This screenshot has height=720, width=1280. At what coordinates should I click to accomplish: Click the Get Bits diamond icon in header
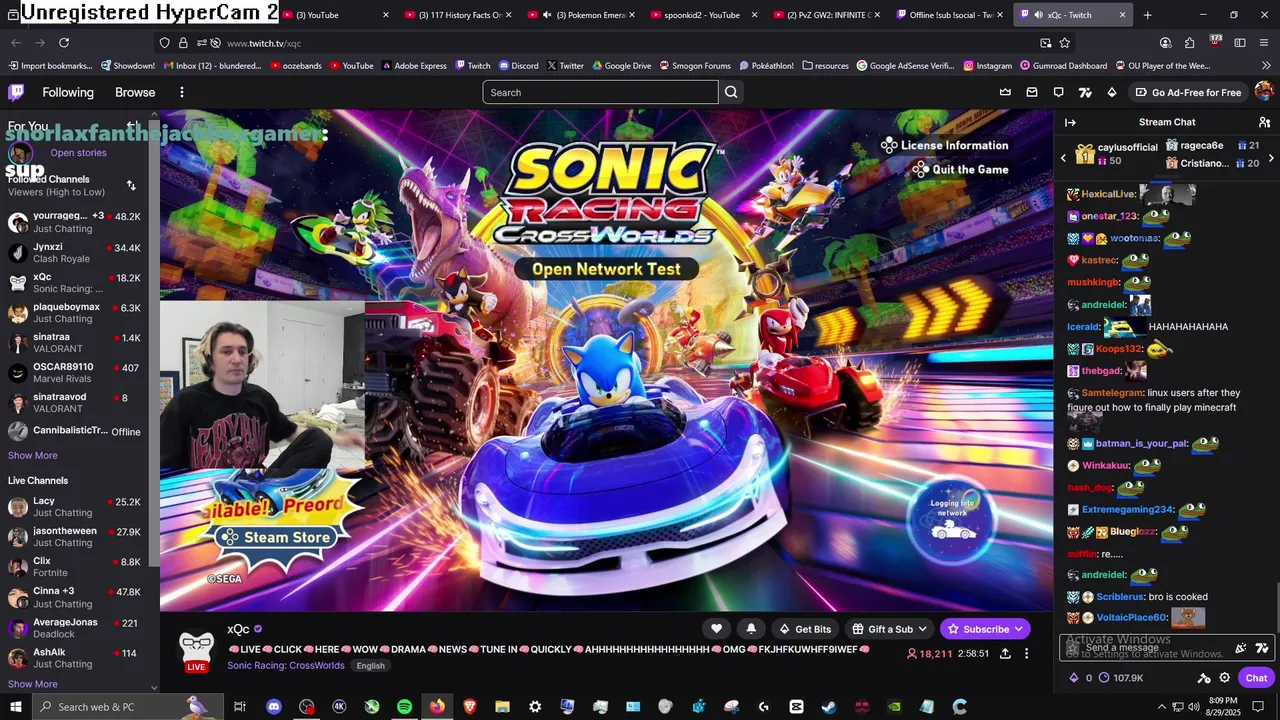[1111, 92]
